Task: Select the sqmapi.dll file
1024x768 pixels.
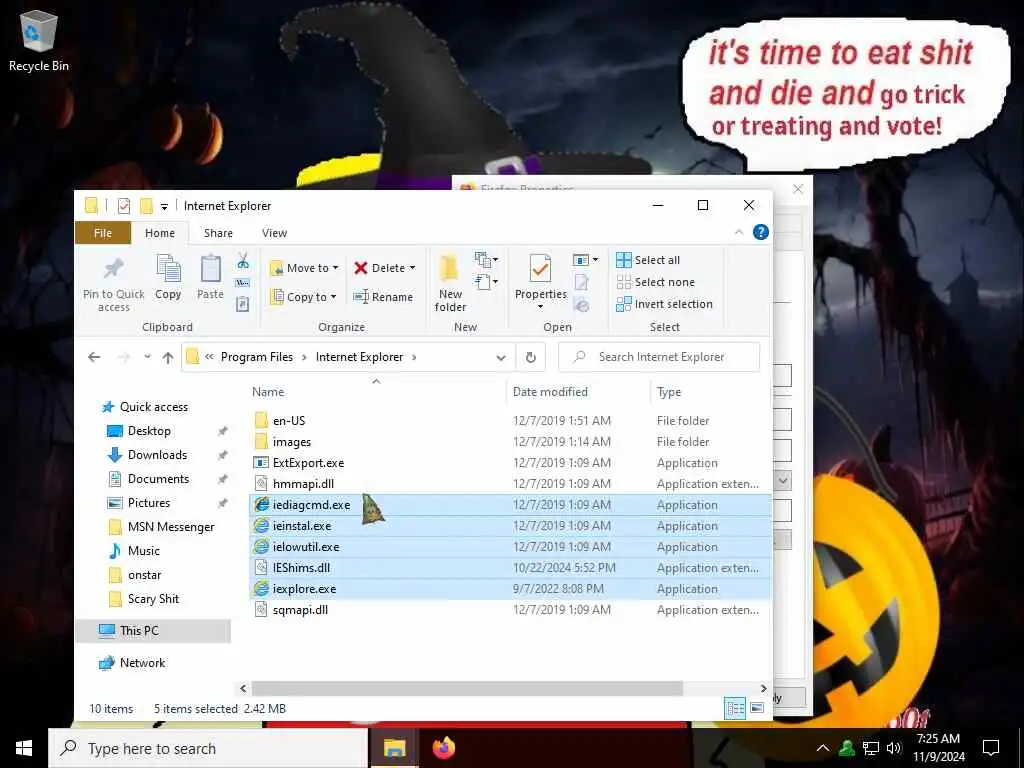Action: [300, 610]
